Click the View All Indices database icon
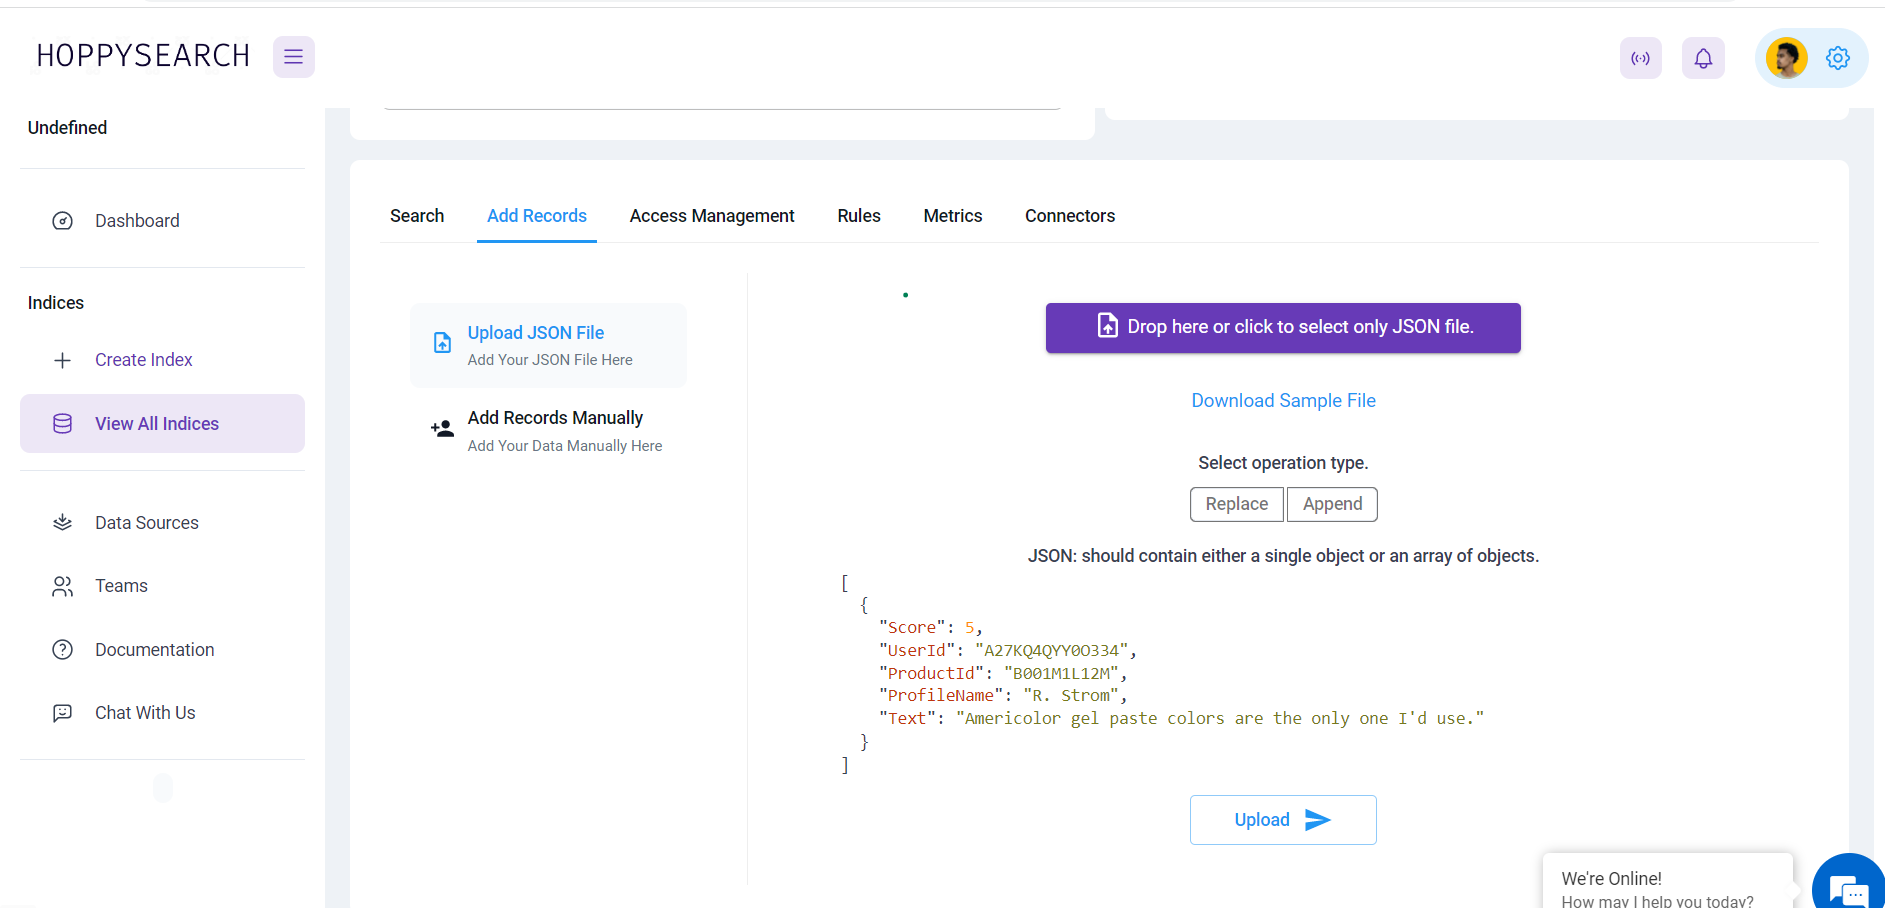 pos(62,424)
